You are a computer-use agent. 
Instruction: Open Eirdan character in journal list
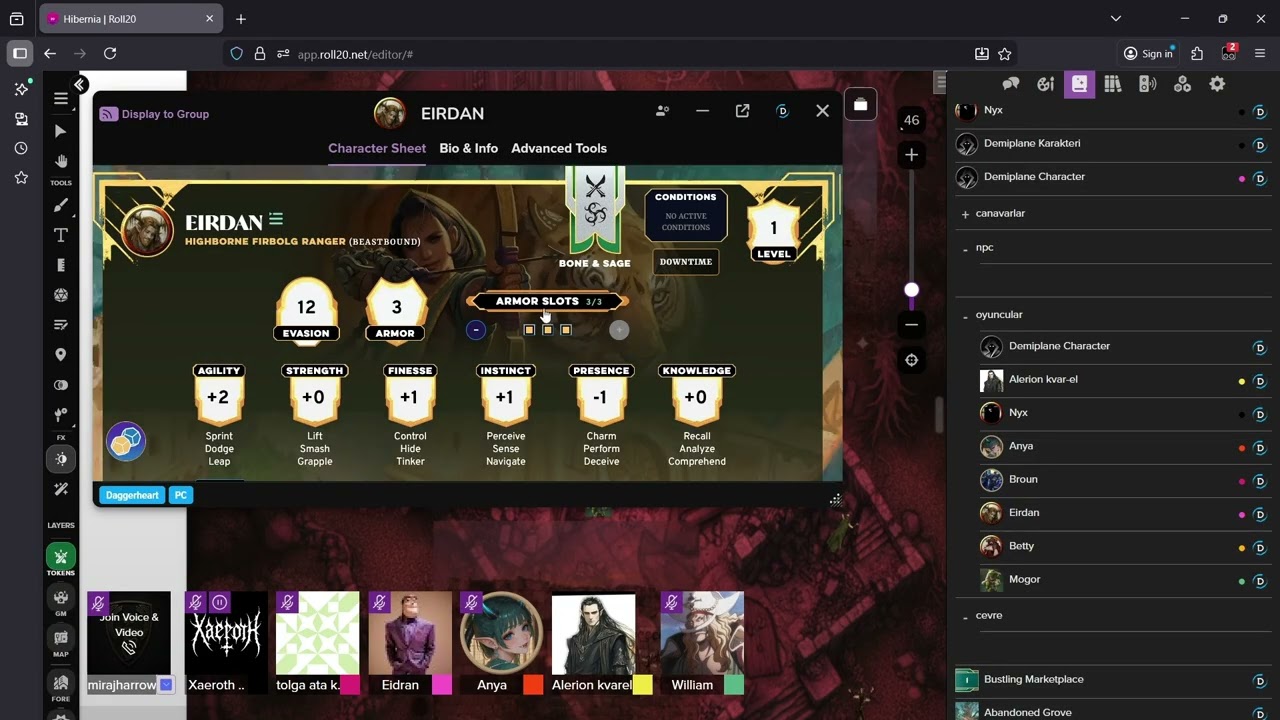click(x=1024, y=513)
